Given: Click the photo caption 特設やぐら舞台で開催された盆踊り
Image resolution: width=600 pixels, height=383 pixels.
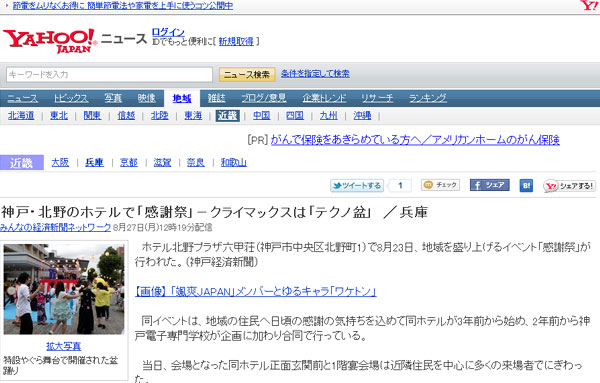Looking at the screenshot, I should click(61, 365).
